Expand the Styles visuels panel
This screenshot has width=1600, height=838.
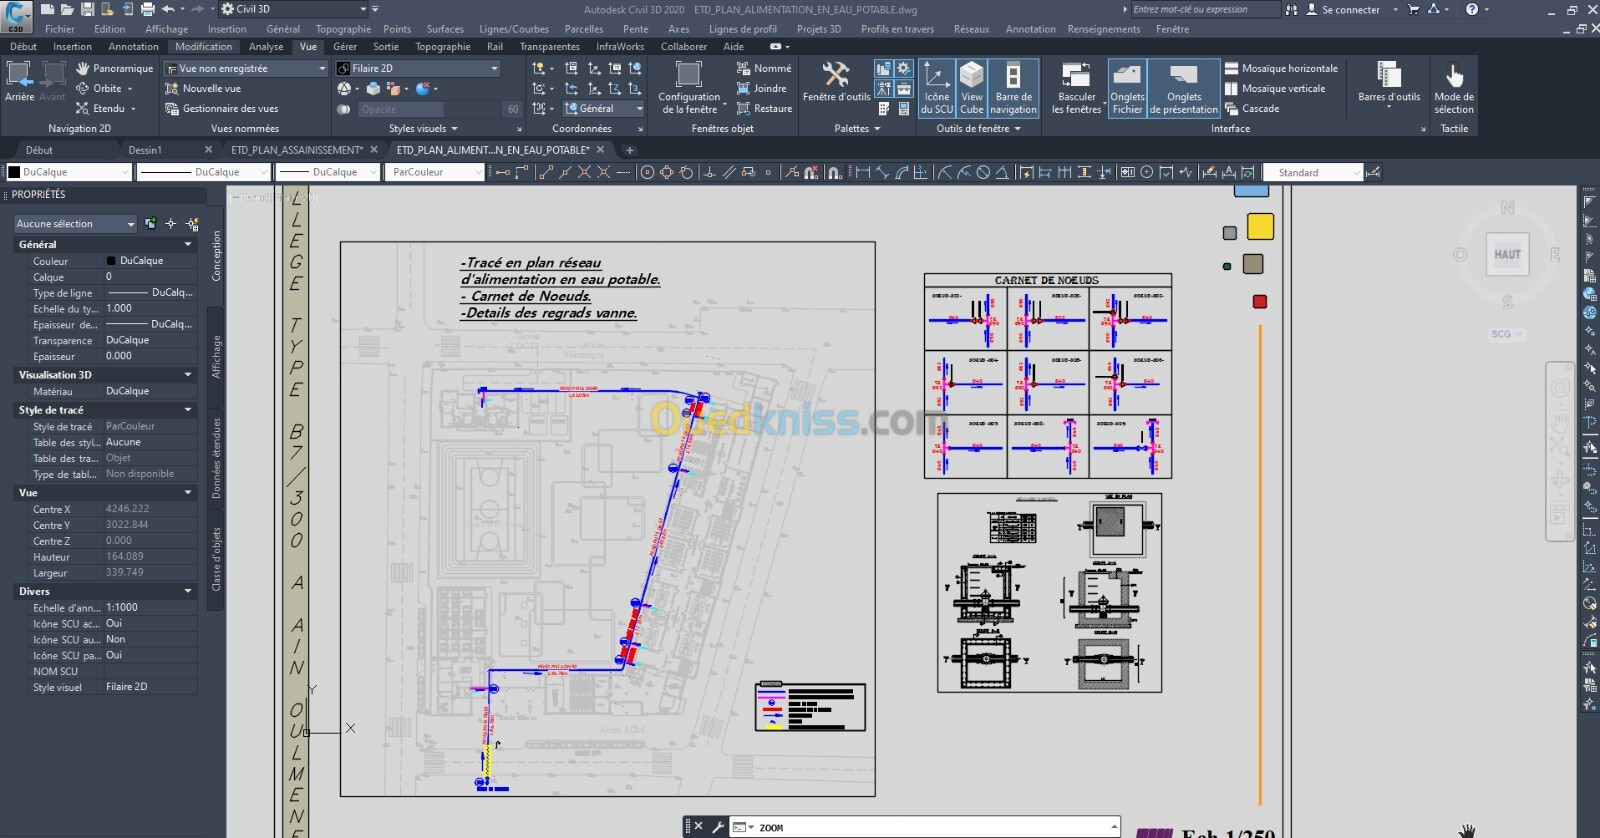422,128
